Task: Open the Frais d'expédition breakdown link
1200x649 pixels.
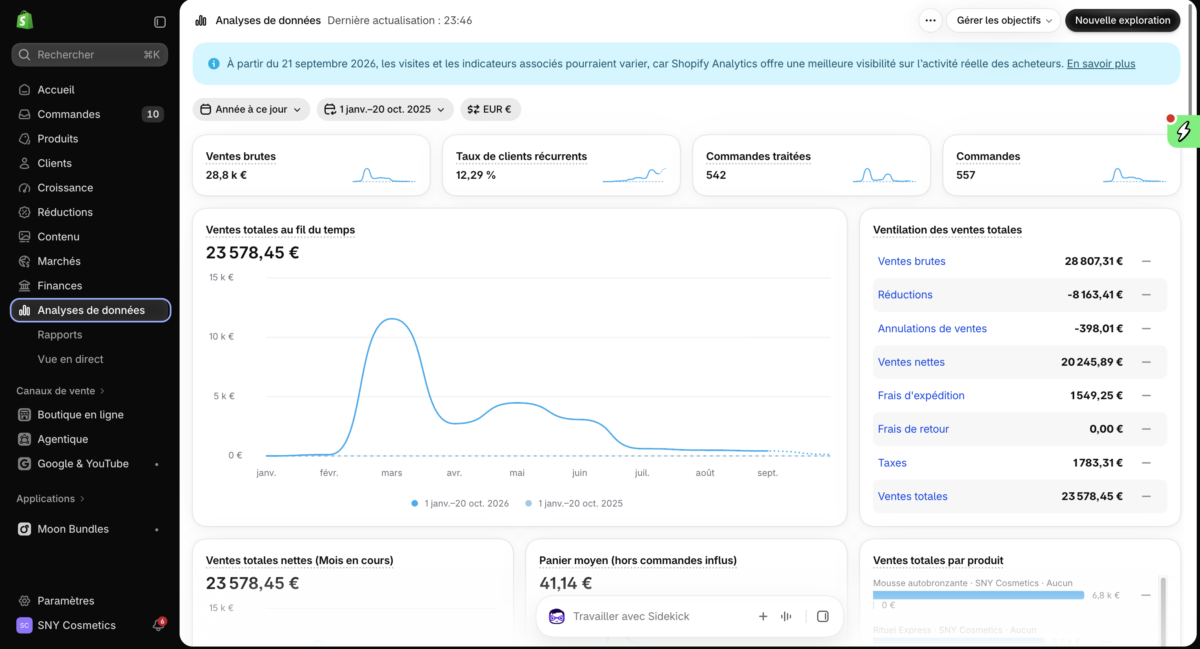Action: coord(921,395)
